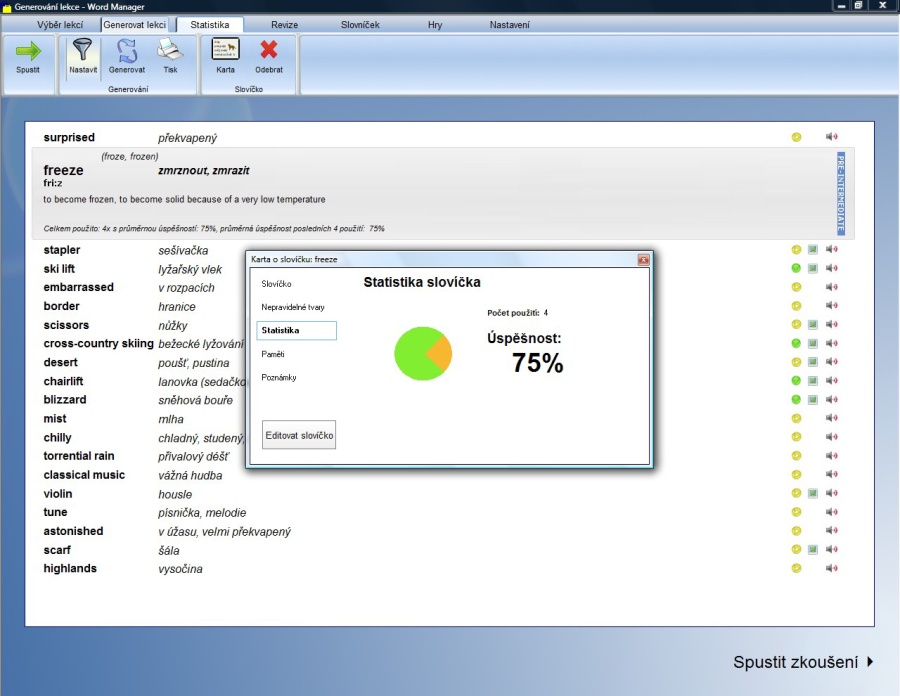The width and height of the screenshot is (900, 696).
Task: Click the success rate pie chart
Action: point(423,353)
